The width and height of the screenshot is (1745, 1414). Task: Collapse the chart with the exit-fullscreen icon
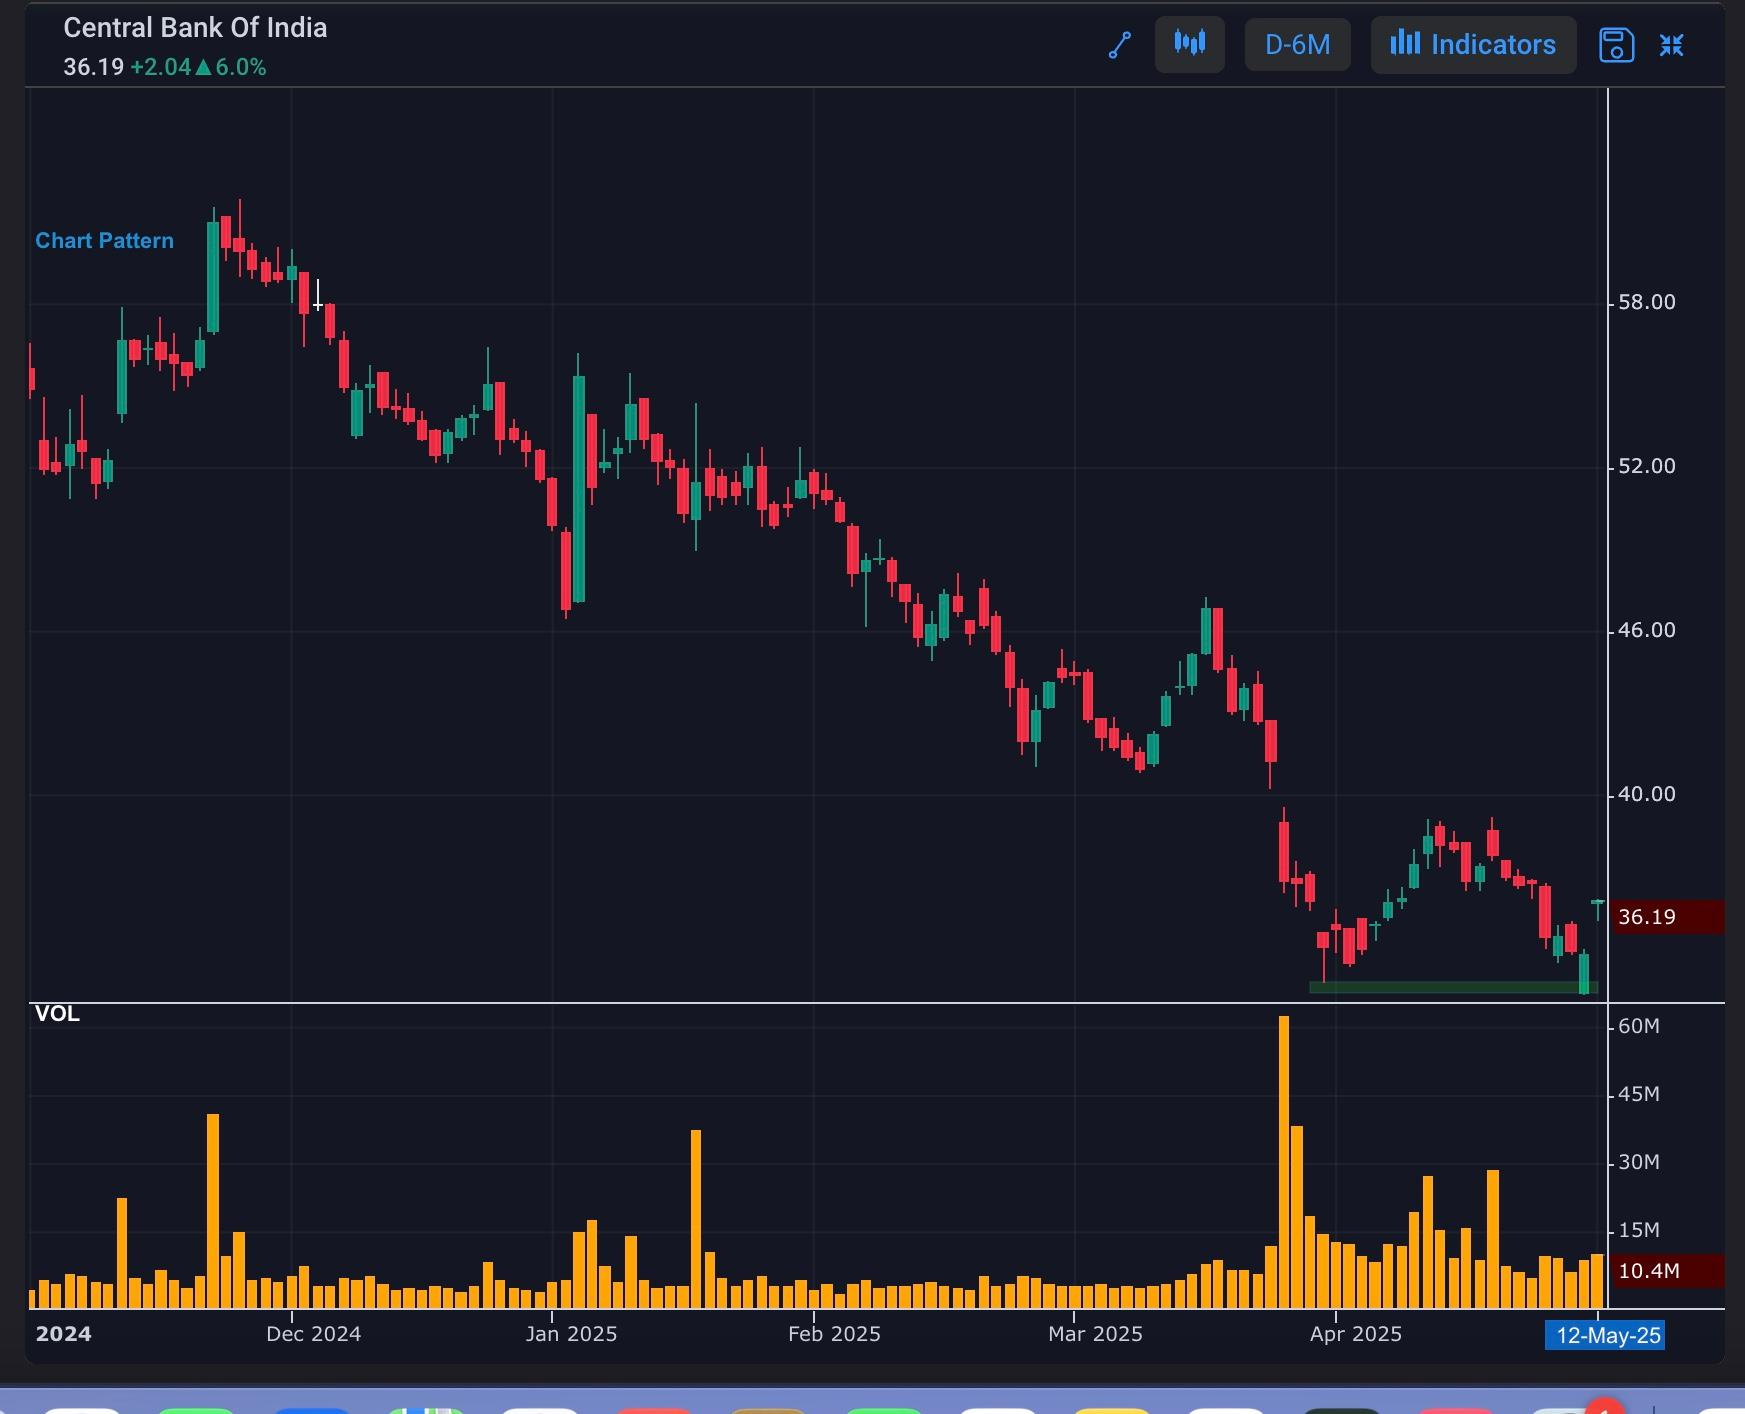coord(1672,45)
